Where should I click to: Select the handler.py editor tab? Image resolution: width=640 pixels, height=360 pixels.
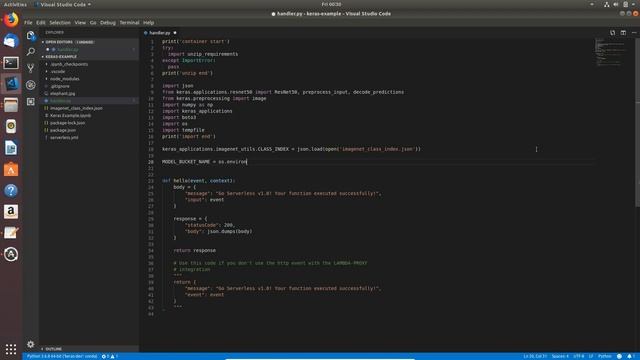pos(160,33)
